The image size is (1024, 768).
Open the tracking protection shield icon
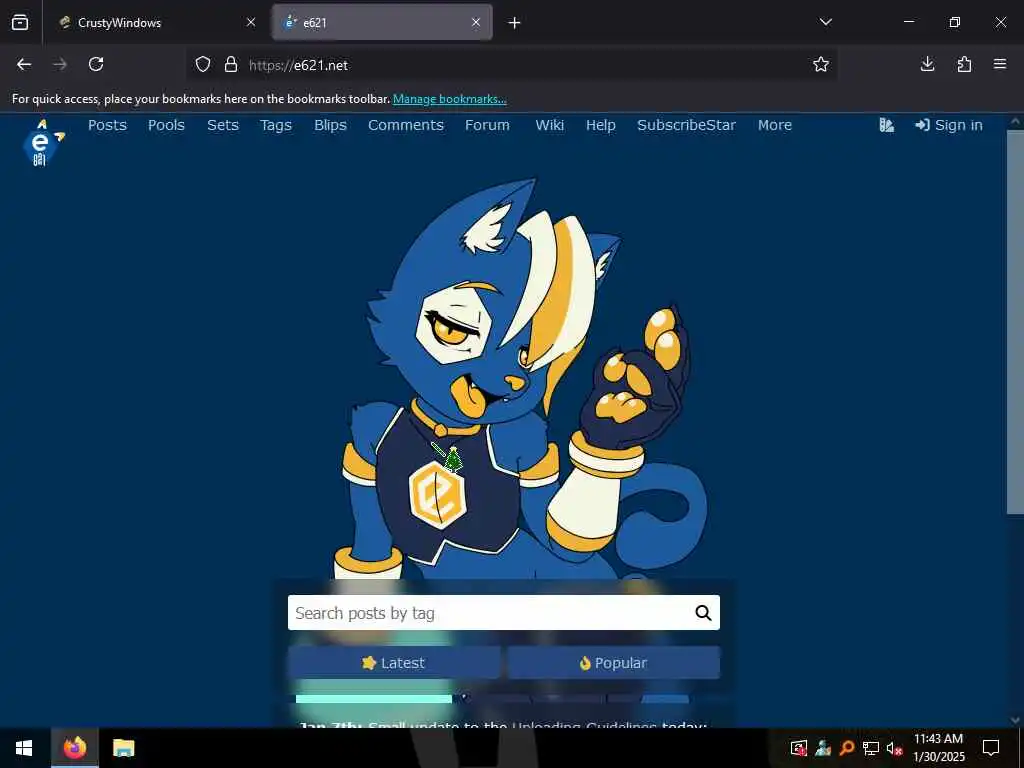point(203,64)
